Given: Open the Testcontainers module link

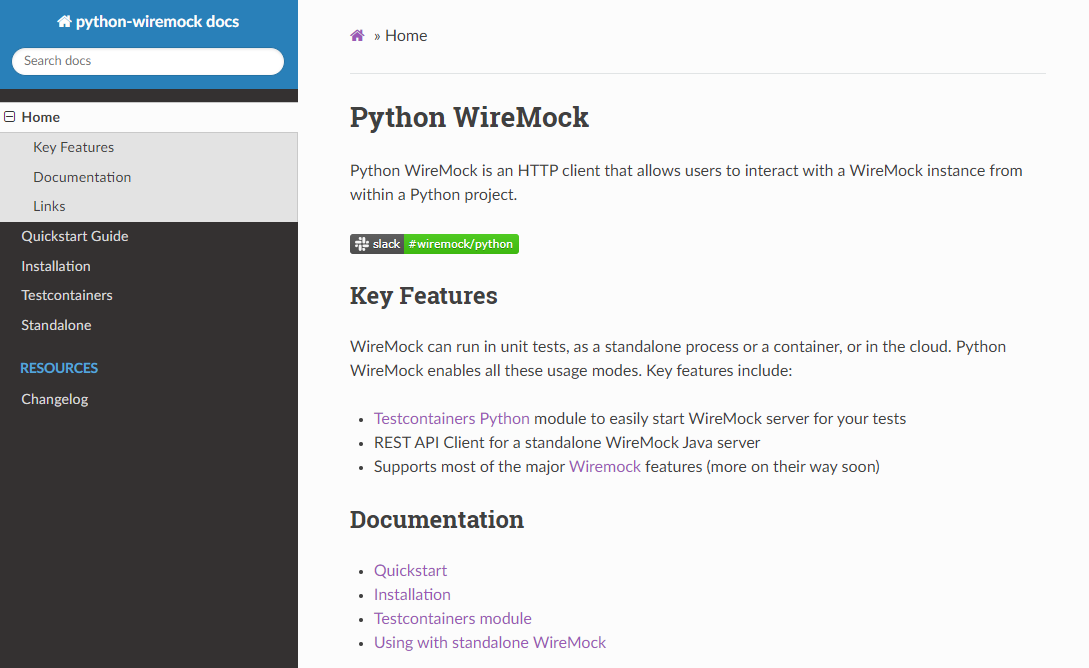Looking at the screenshot, I should pyautogui.click(x=453, y=619).
